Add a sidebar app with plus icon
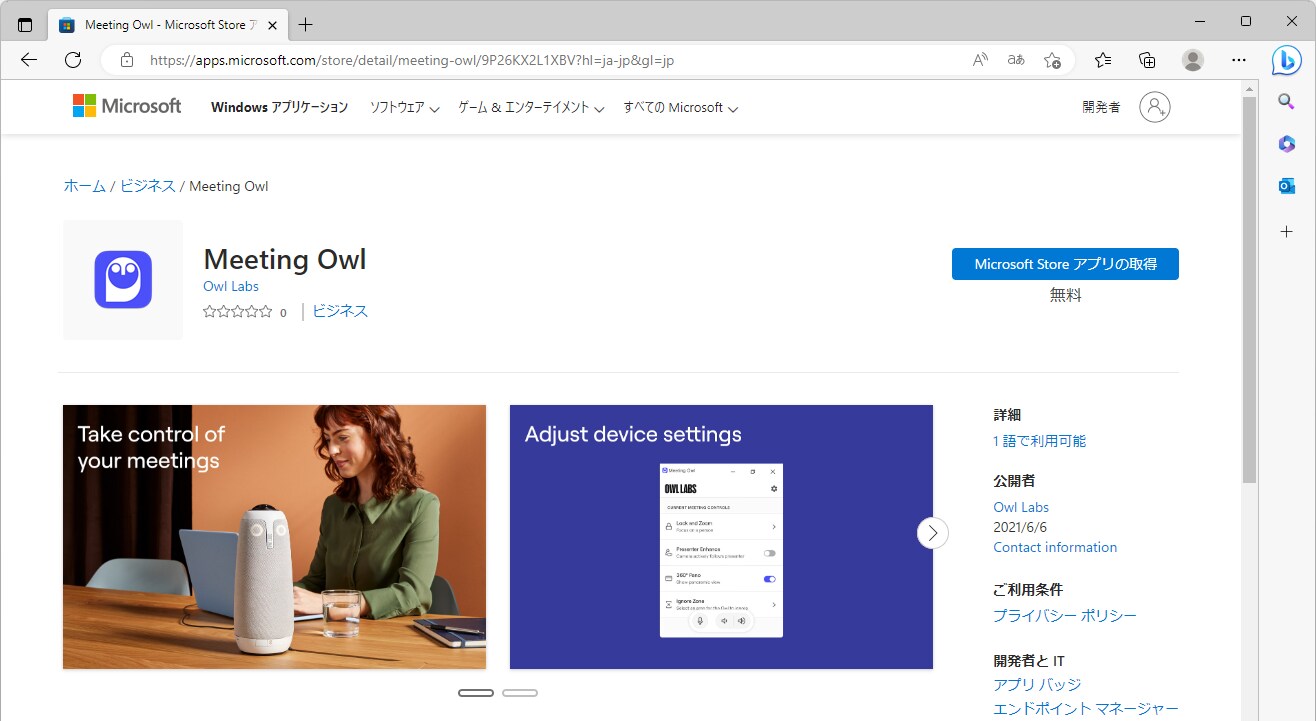This screenshot has height=721, width=1316. pyautogui.click(x=1287, y=231)
